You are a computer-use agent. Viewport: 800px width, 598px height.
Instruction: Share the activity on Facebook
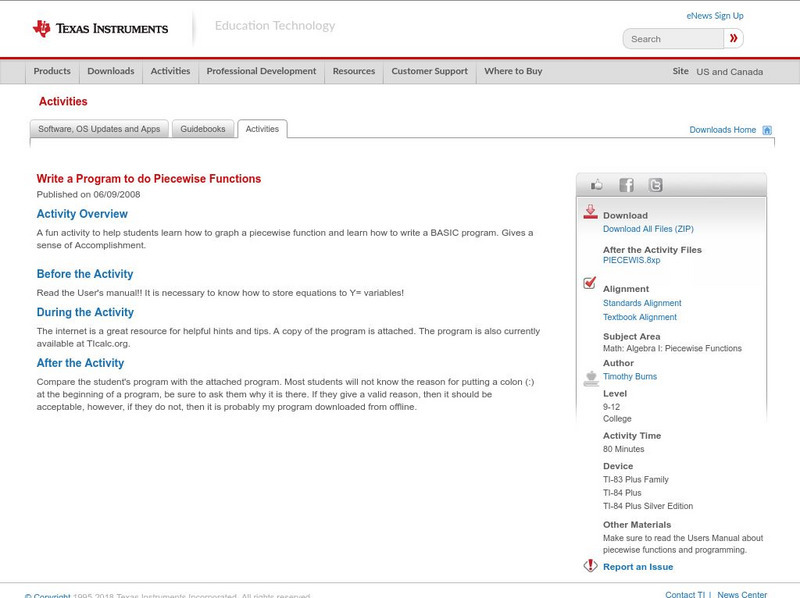(627, 185)
